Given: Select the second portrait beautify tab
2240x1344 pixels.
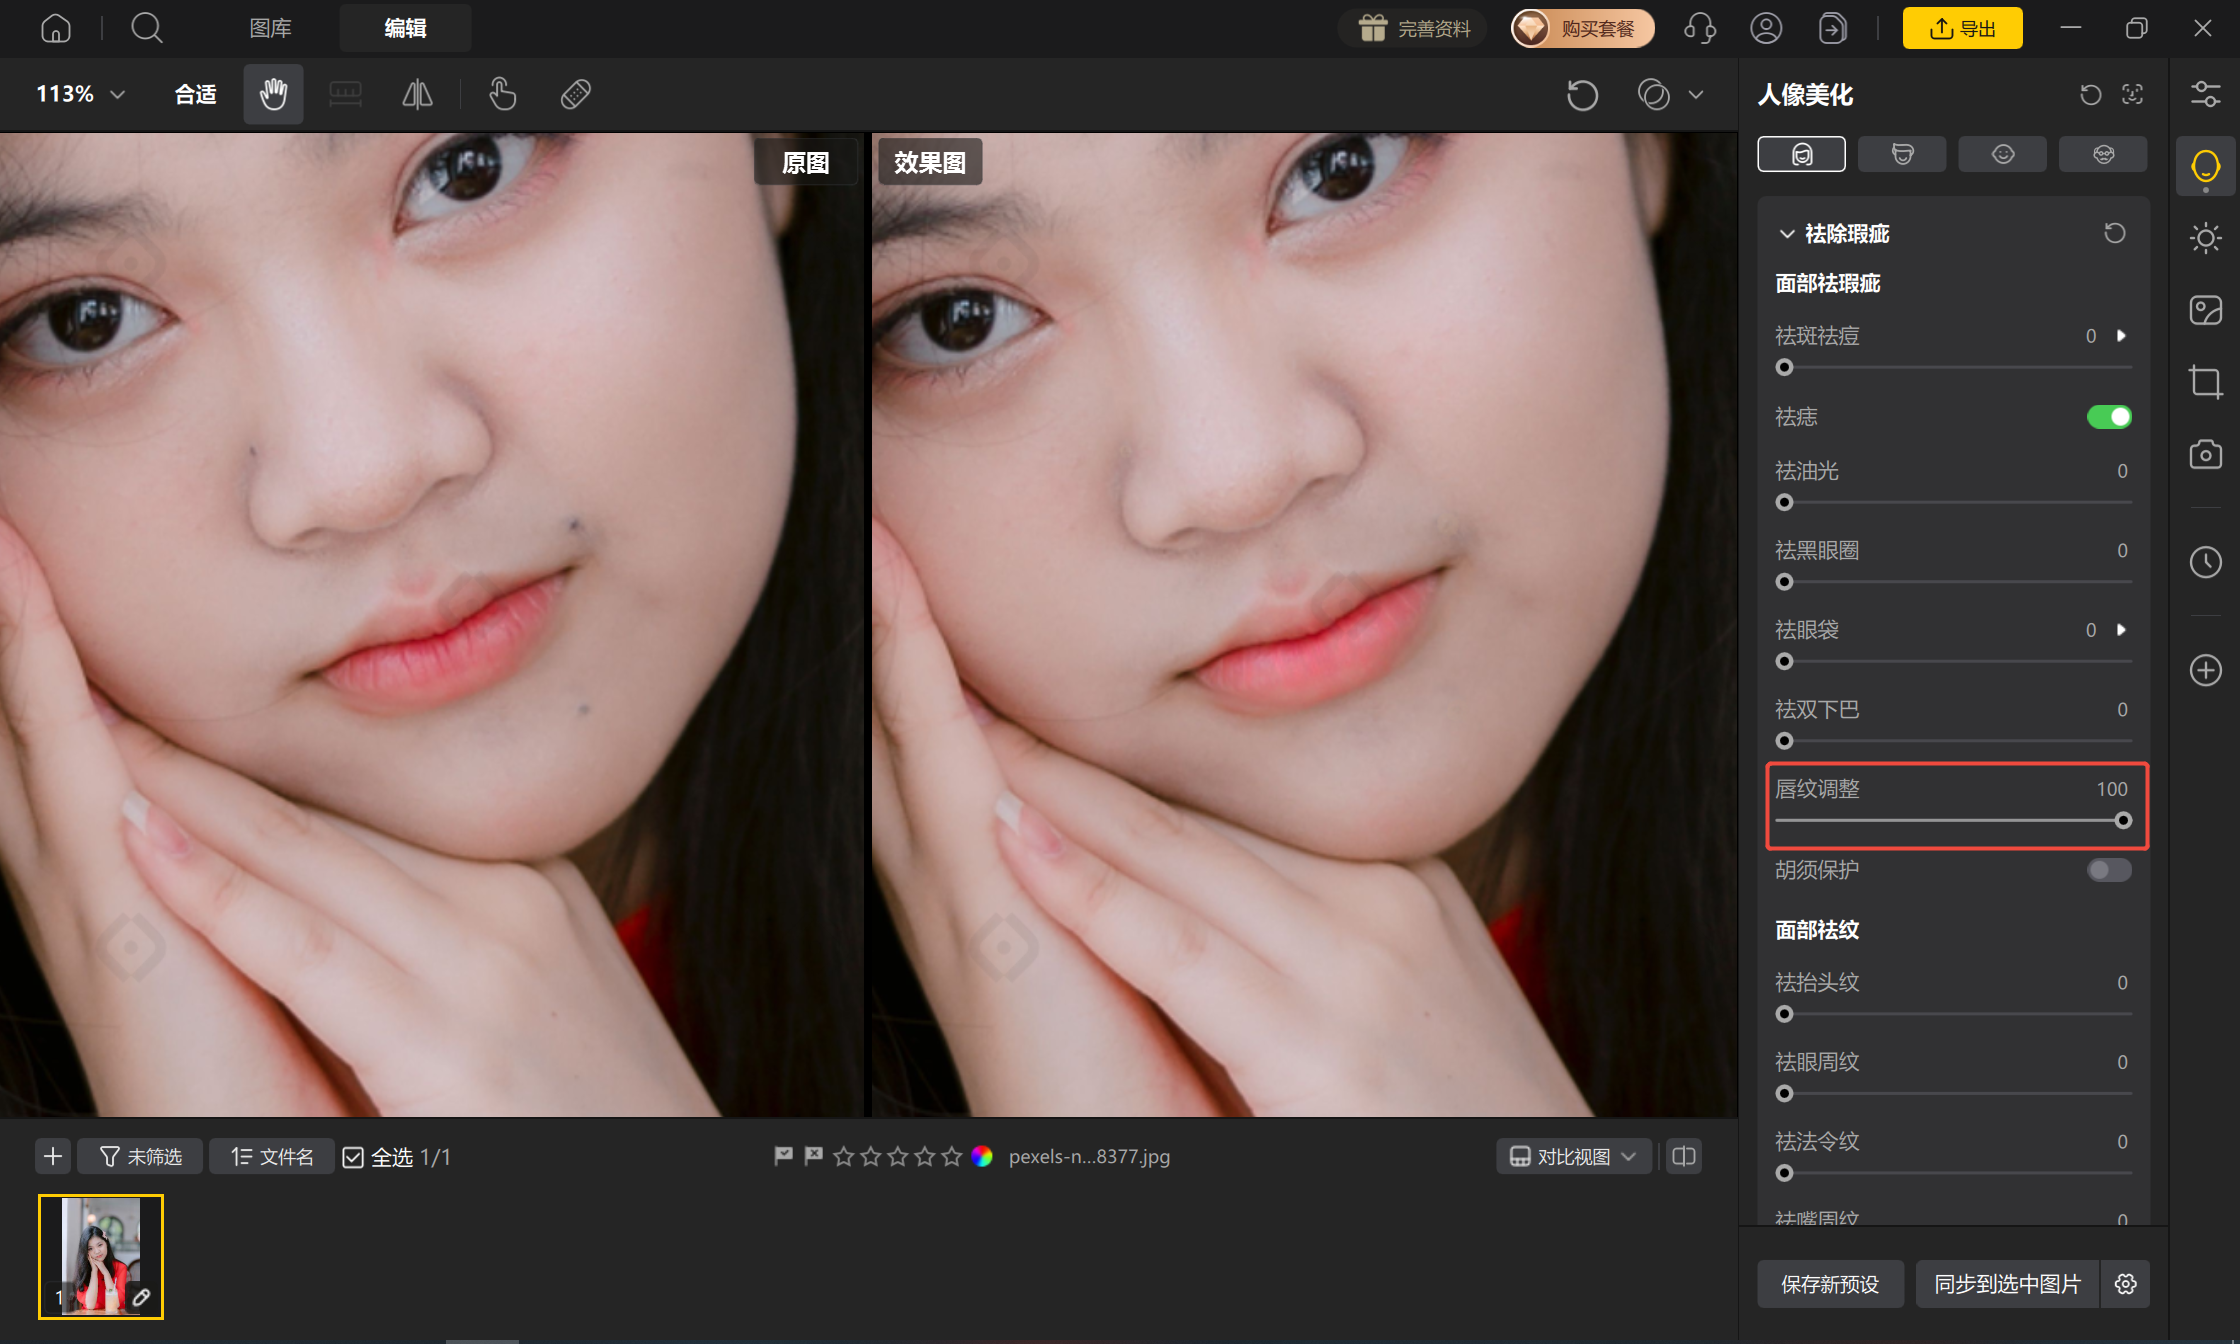Looking at the screenshot, I should (1902, 154).
